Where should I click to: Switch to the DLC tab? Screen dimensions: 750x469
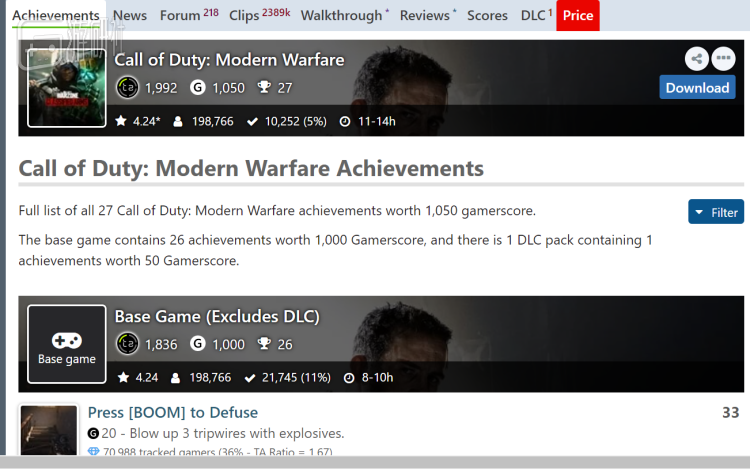click(536, 15)
